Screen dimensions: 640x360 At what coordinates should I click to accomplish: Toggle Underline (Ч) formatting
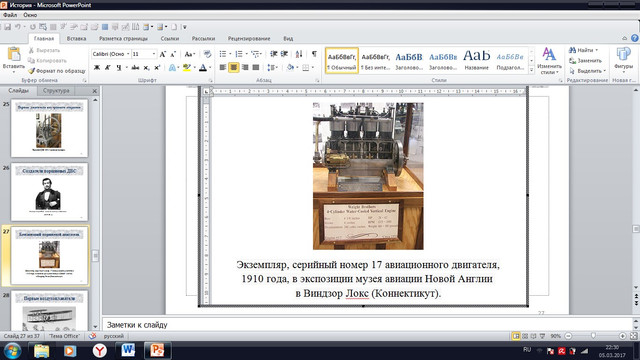coord(119,67)
